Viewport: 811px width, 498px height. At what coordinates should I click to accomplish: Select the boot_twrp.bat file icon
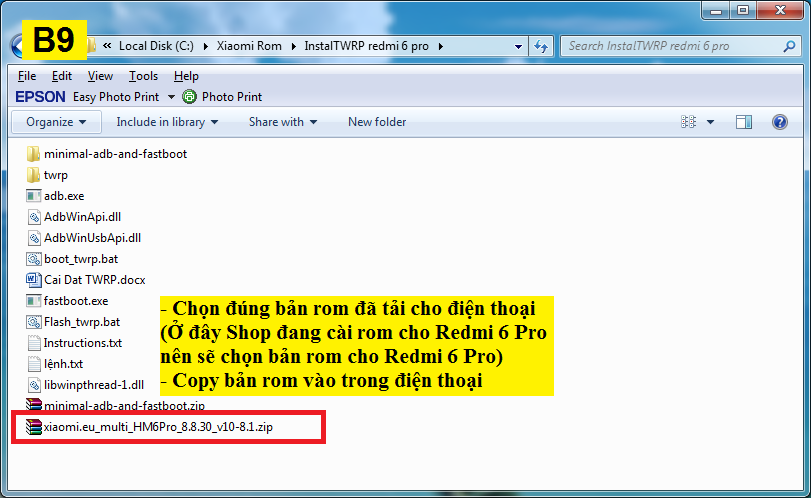point(34,259)
